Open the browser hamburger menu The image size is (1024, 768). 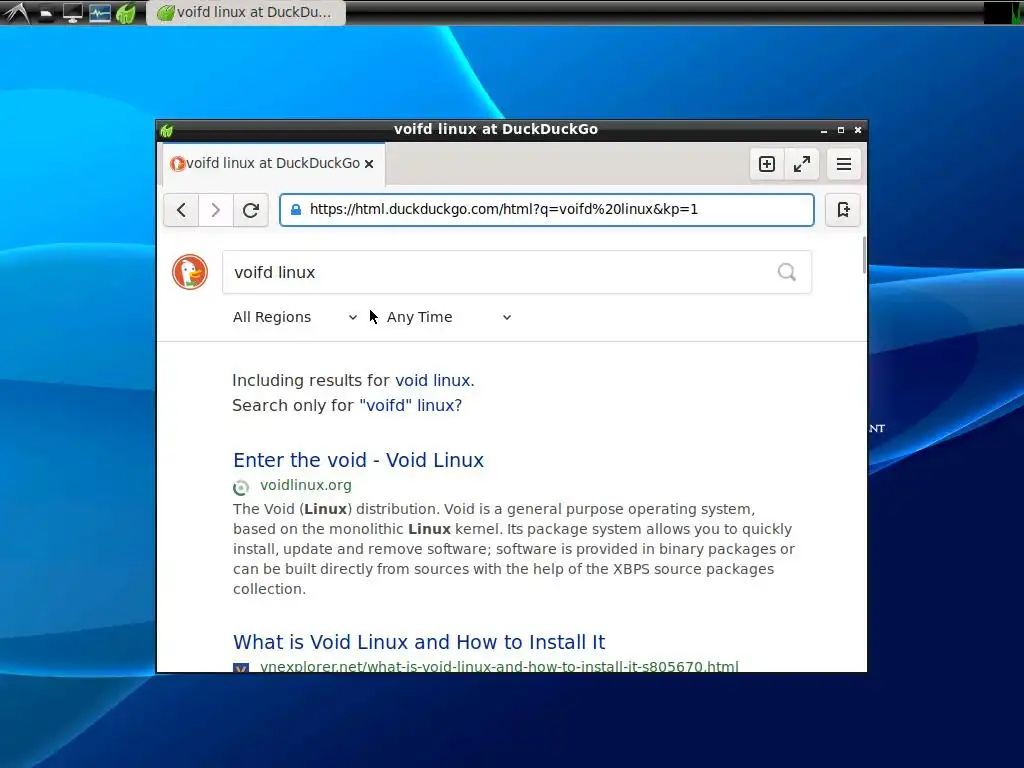(844, 164)
